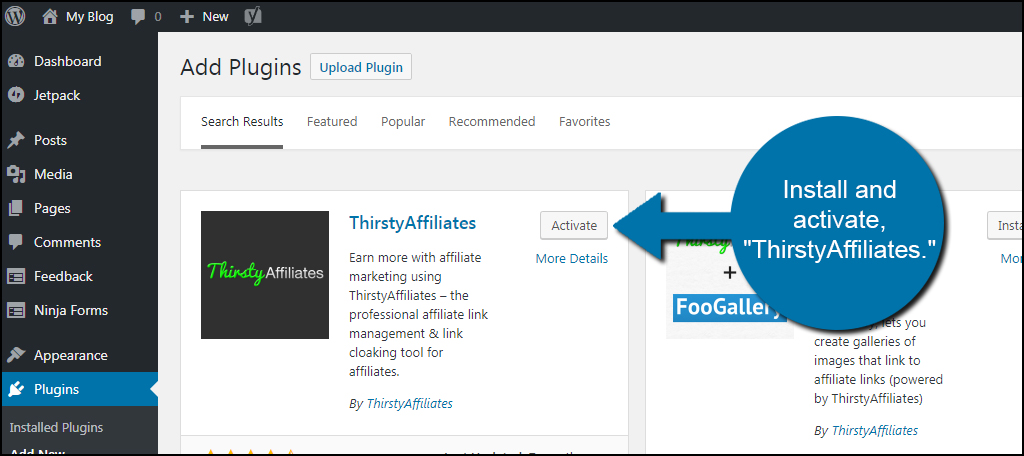Click the Jetpack icon in sidebar
This screenshot has height=456, width=1024.
[x=16, y=95]
